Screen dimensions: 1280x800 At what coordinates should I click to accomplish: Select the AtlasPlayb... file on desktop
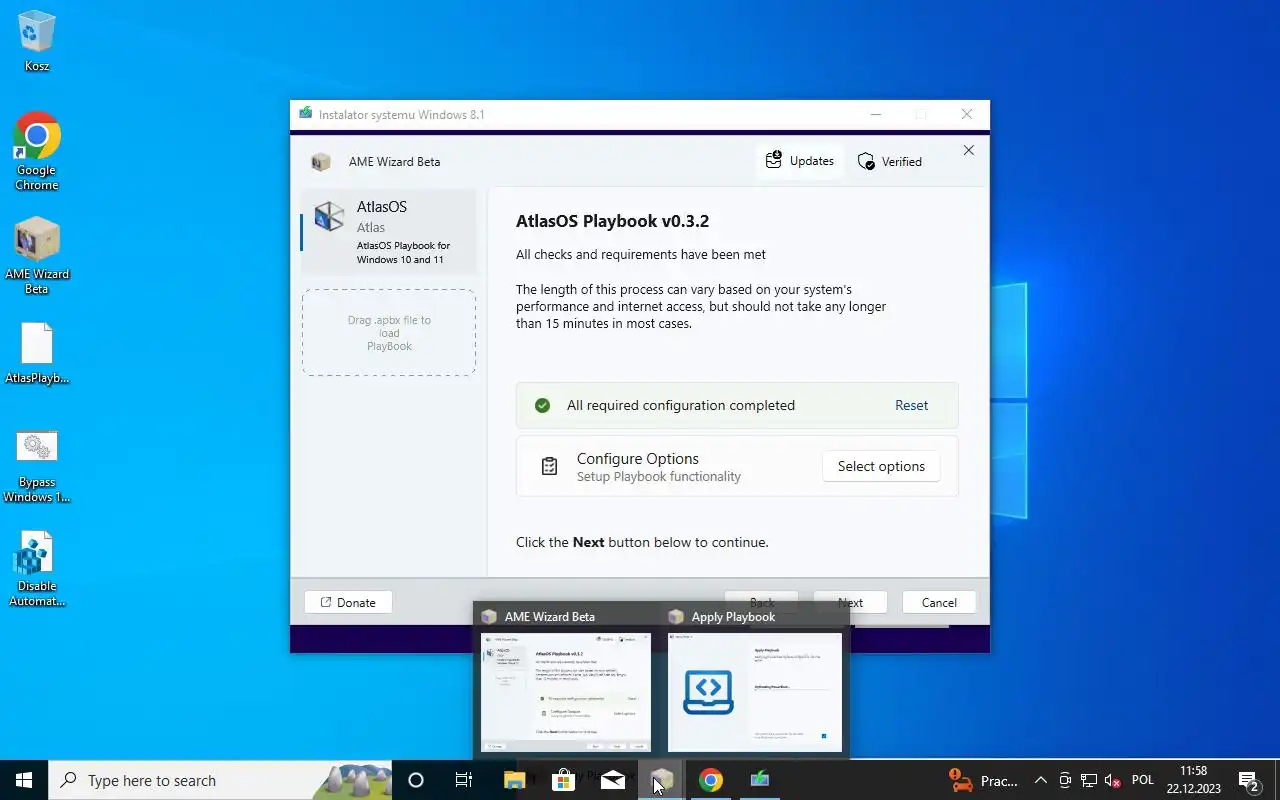[37, 354]
